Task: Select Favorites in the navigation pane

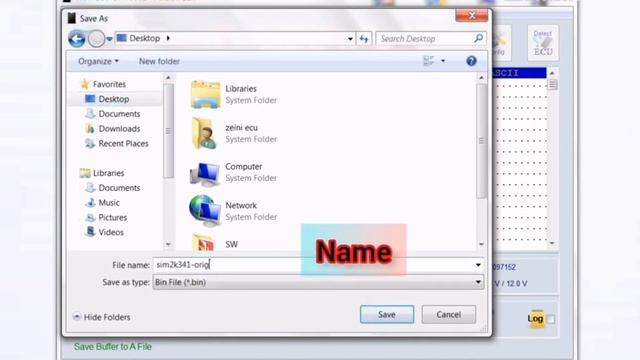Action: (109, 84)
